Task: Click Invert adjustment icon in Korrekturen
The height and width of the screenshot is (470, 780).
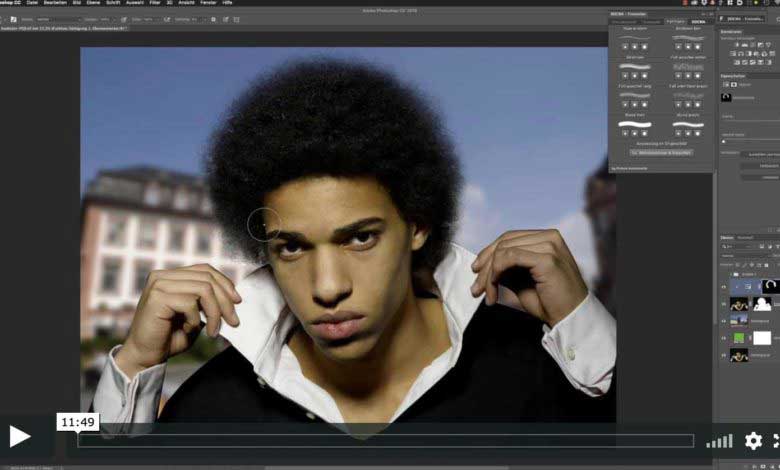Action: point(737,62)
